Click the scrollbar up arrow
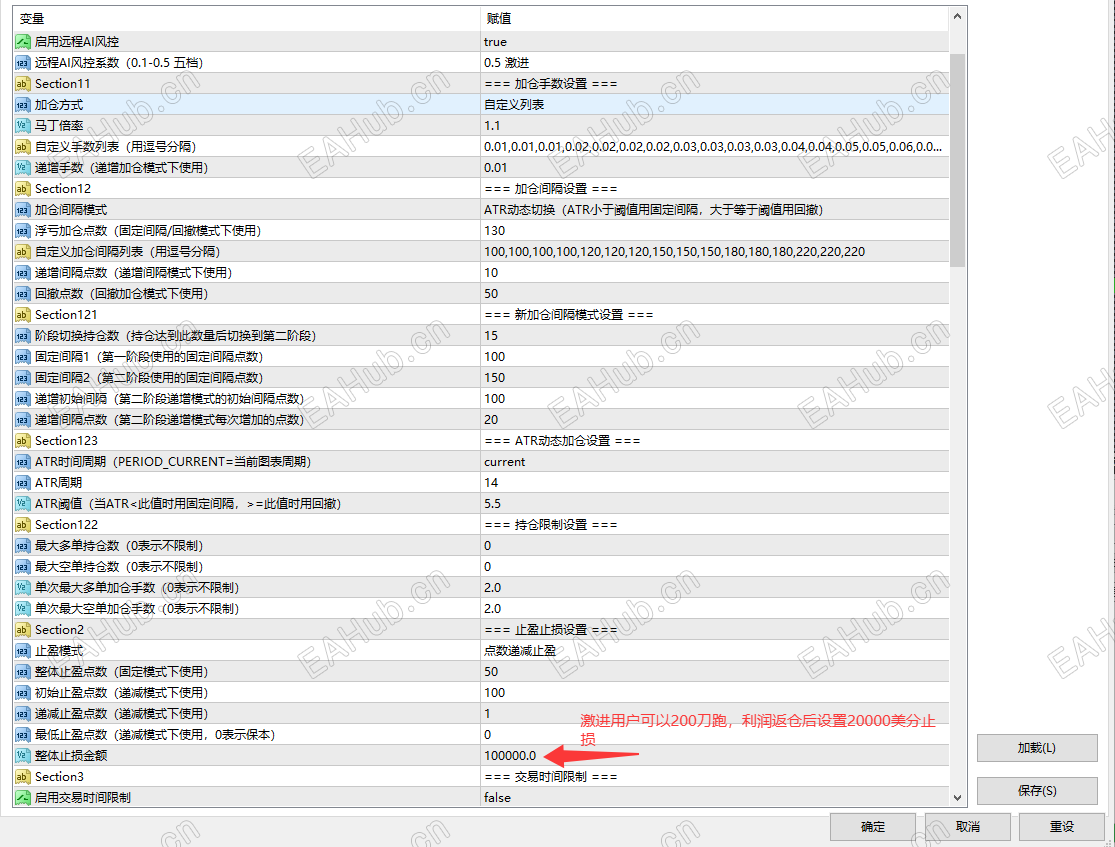 957,16
